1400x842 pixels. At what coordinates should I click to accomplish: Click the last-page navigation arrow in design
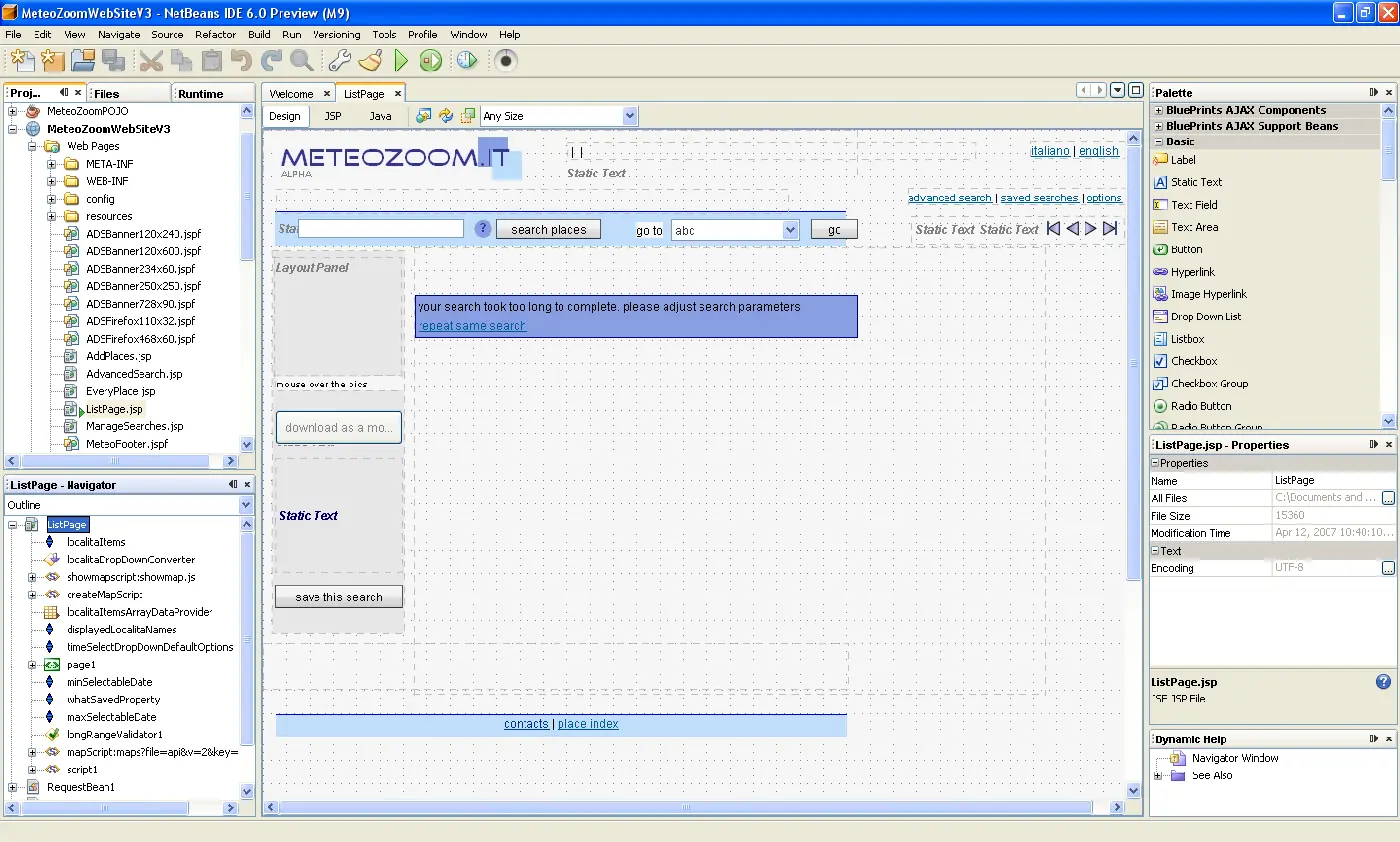pos(1110,229)
